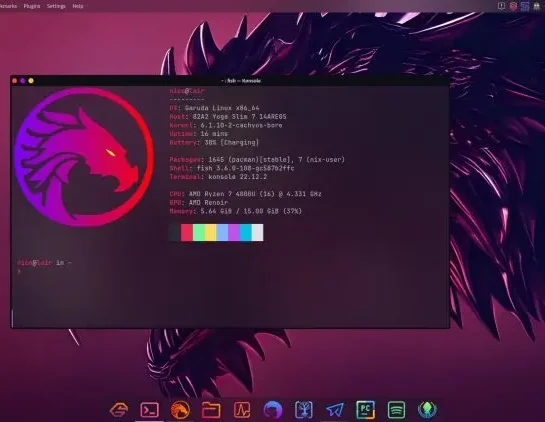
Task: Launch Spotify from the dock
Action: tap(397, 410)
